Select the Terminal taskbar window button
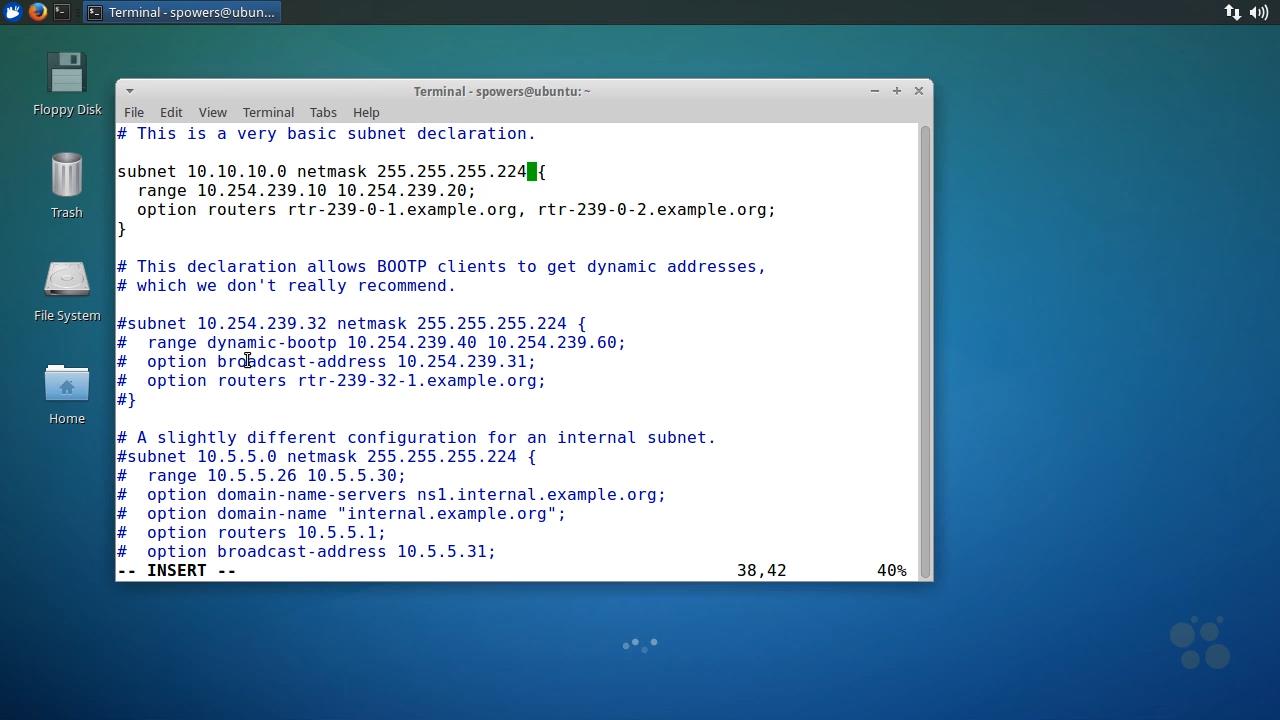This screenshot has width=1280, height=720. click(x=181, y=12)
